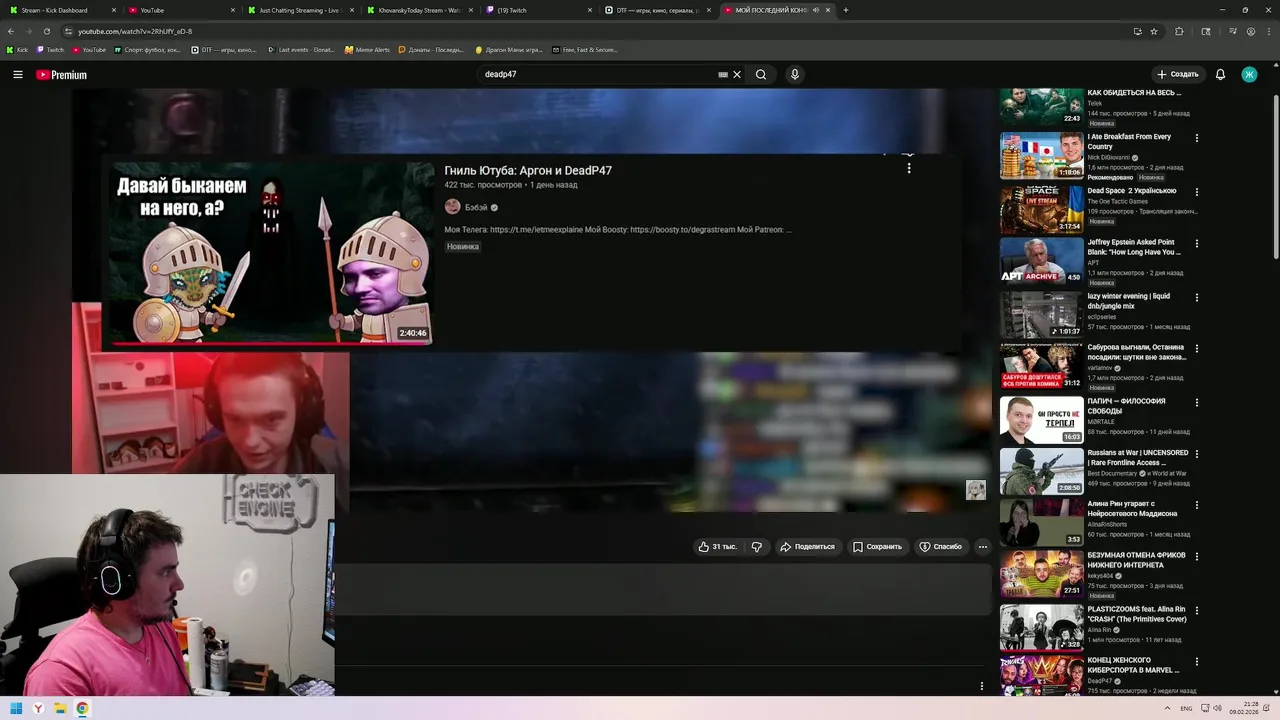Open the Kick bookmark

tap(17, 49)
